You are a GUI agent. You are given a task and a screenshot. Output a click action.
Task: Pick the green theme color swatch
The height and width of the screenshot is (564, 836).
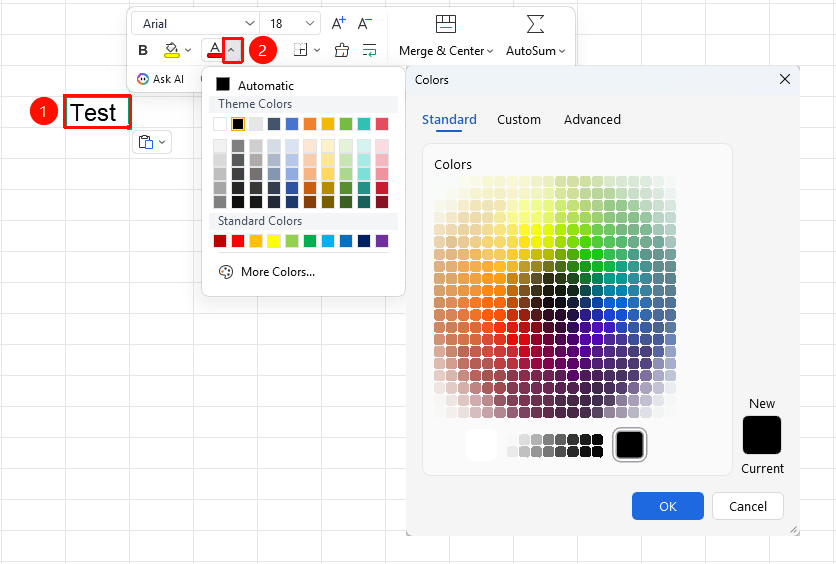[x=346, y=124]
